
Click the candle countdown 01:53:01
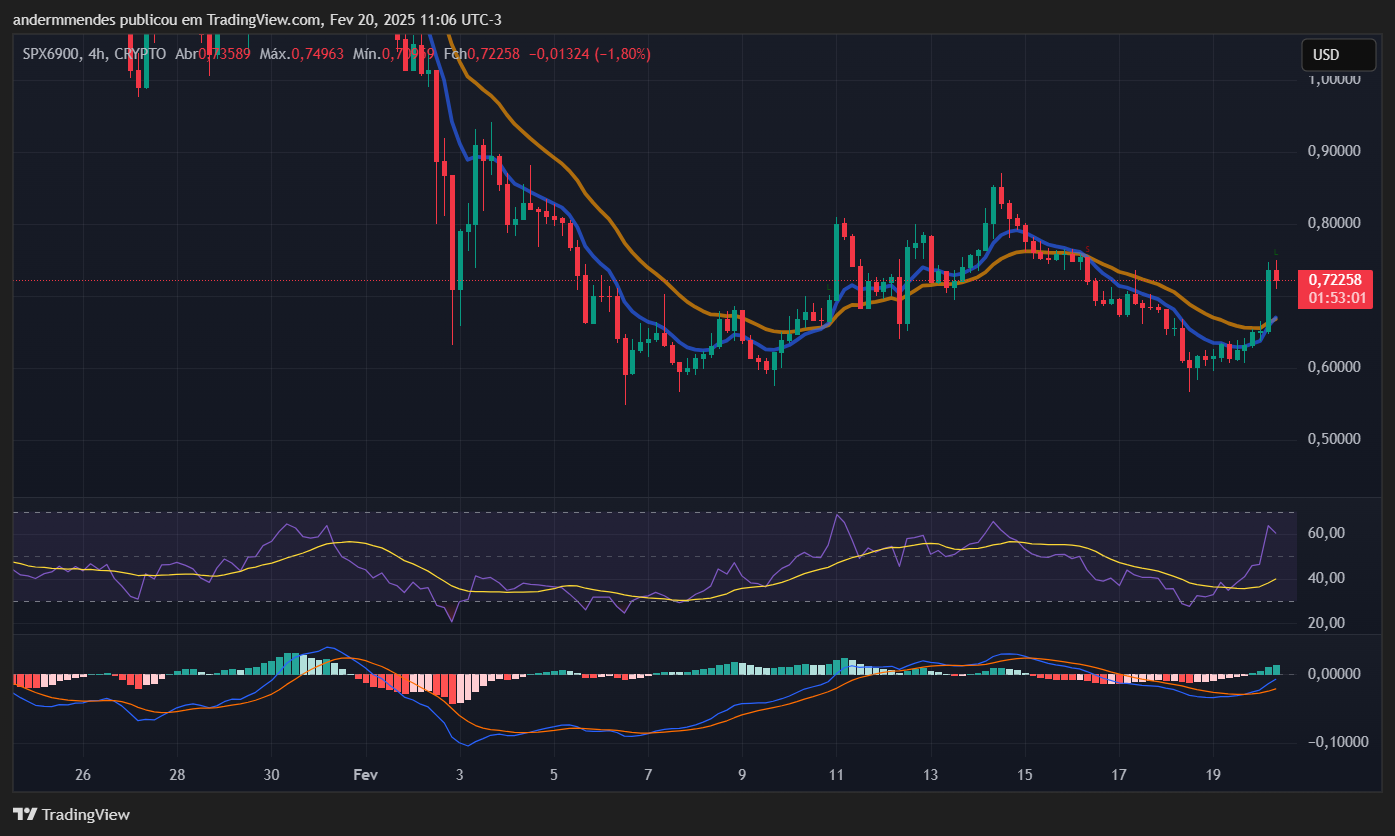coord(1335,298)
